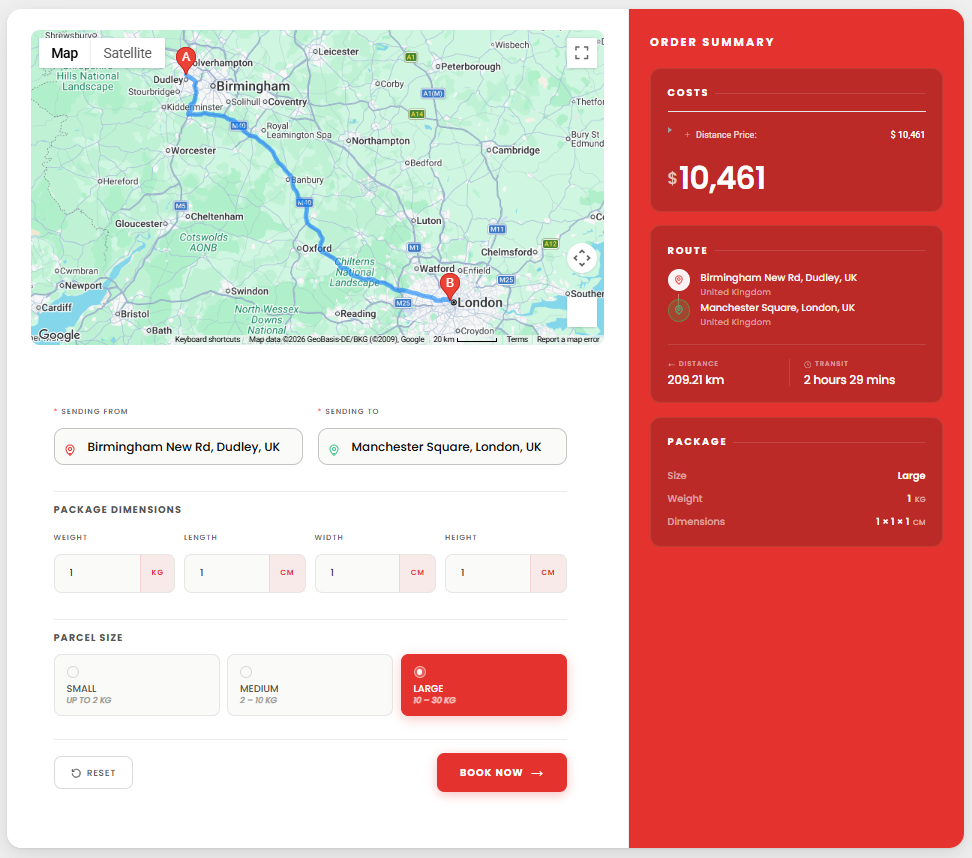Click the CM unit badge on Width
The height and width of the screenshot is (858, 972).
[x=417, y=573]
